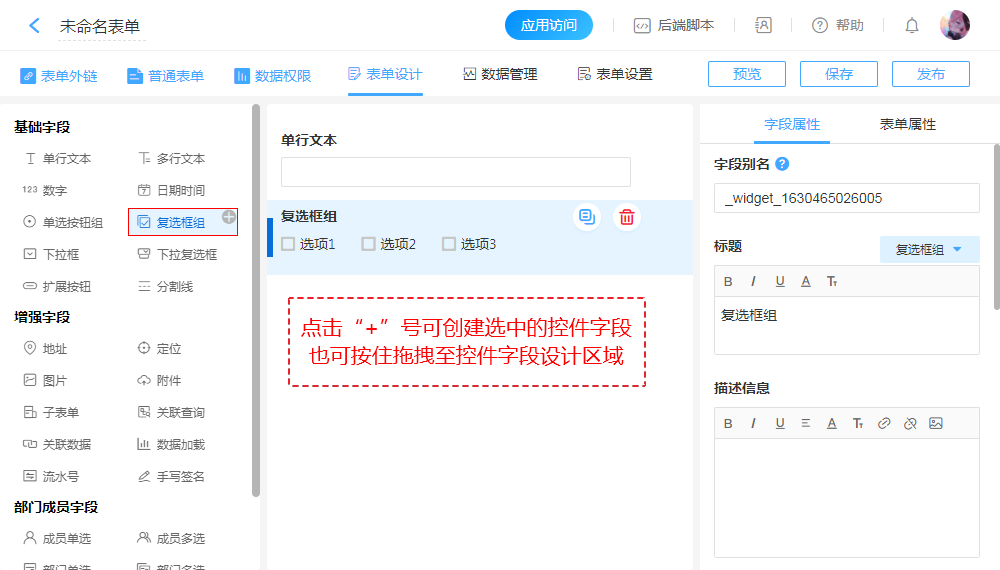Click the blue help icon beside 字段别名

[782, 164]
